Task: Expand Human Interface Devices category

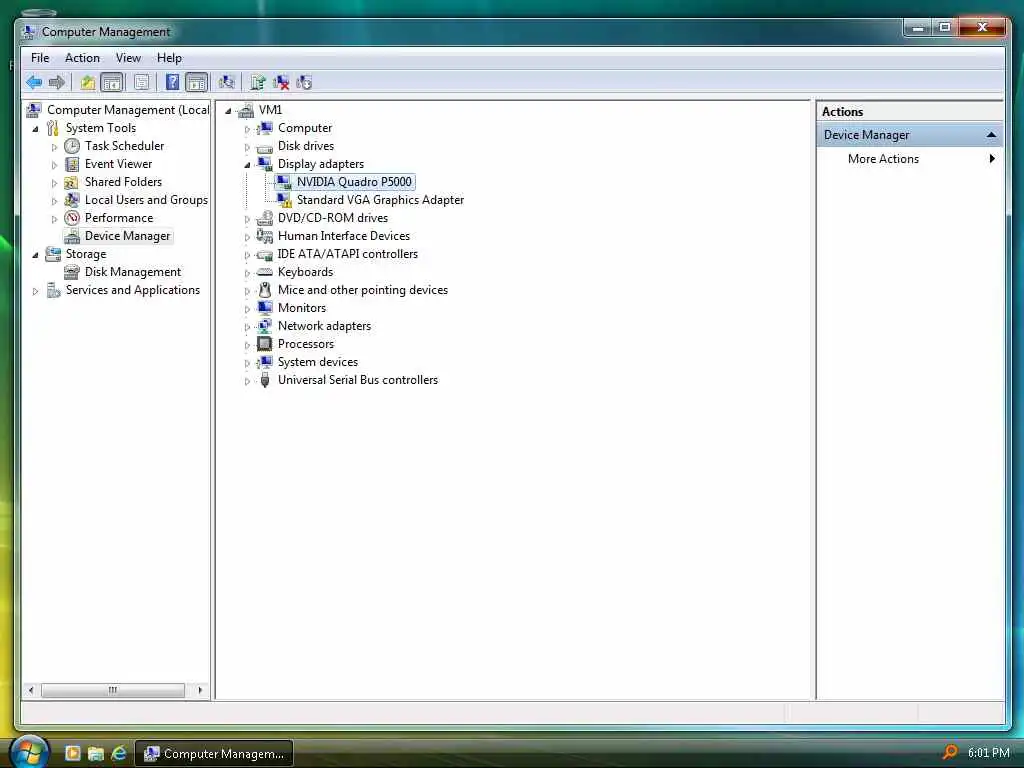Action: (x=247, y=237)
